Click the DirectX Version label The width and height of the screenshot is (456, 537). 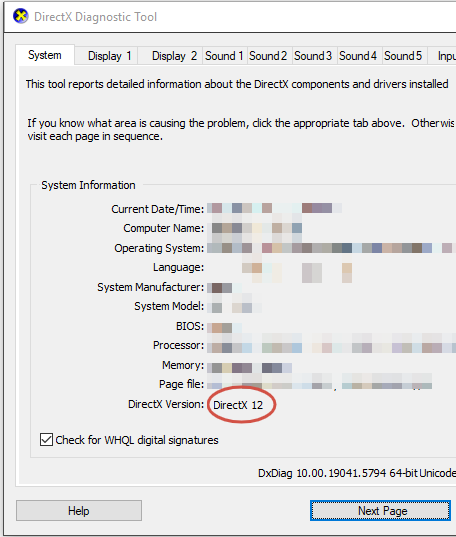[166, 404]
